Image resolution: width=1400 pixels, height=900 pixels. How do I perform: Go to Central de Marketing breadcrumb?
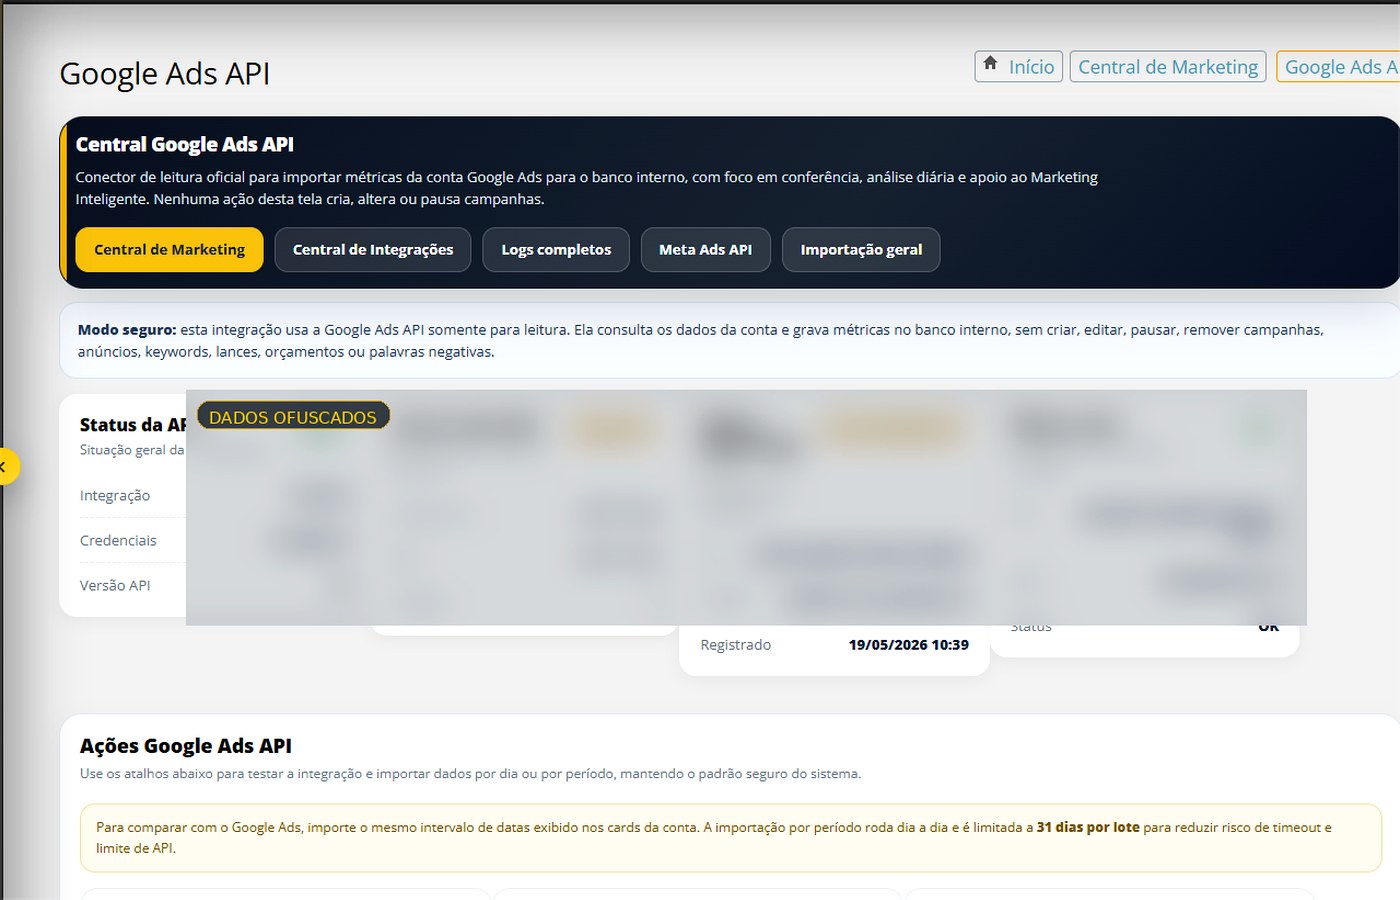(1168, 67)
